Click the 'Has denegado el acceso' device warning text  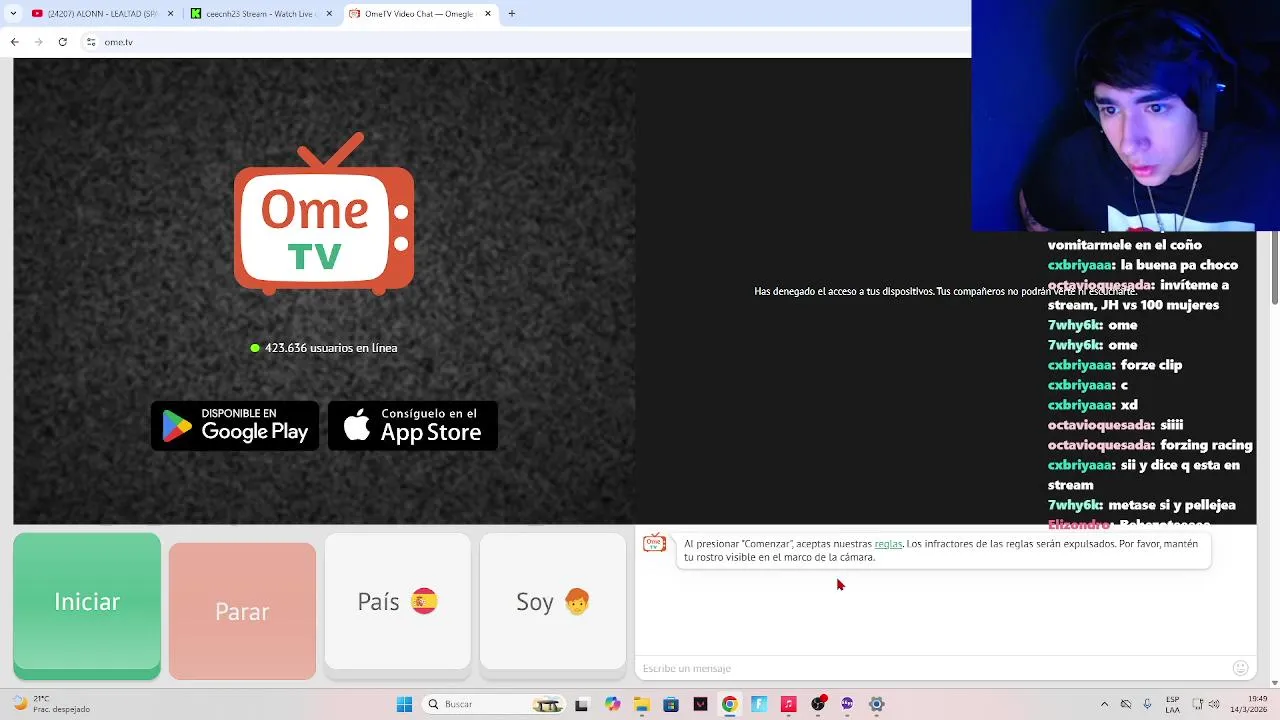click(945, 291)
